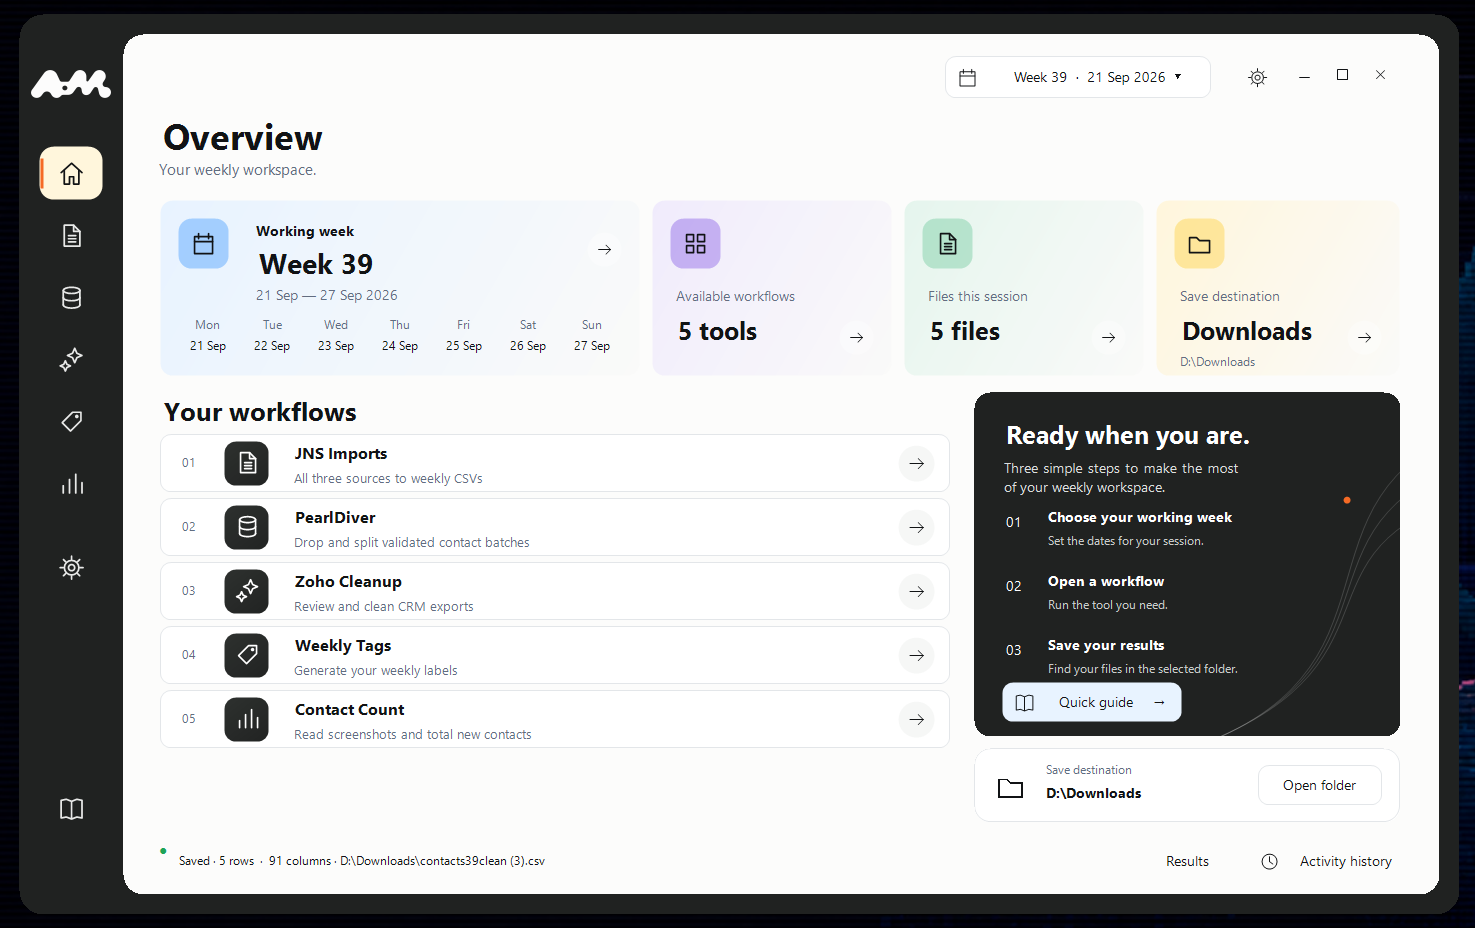Open the database icon in the sidebar

[71, 298]
